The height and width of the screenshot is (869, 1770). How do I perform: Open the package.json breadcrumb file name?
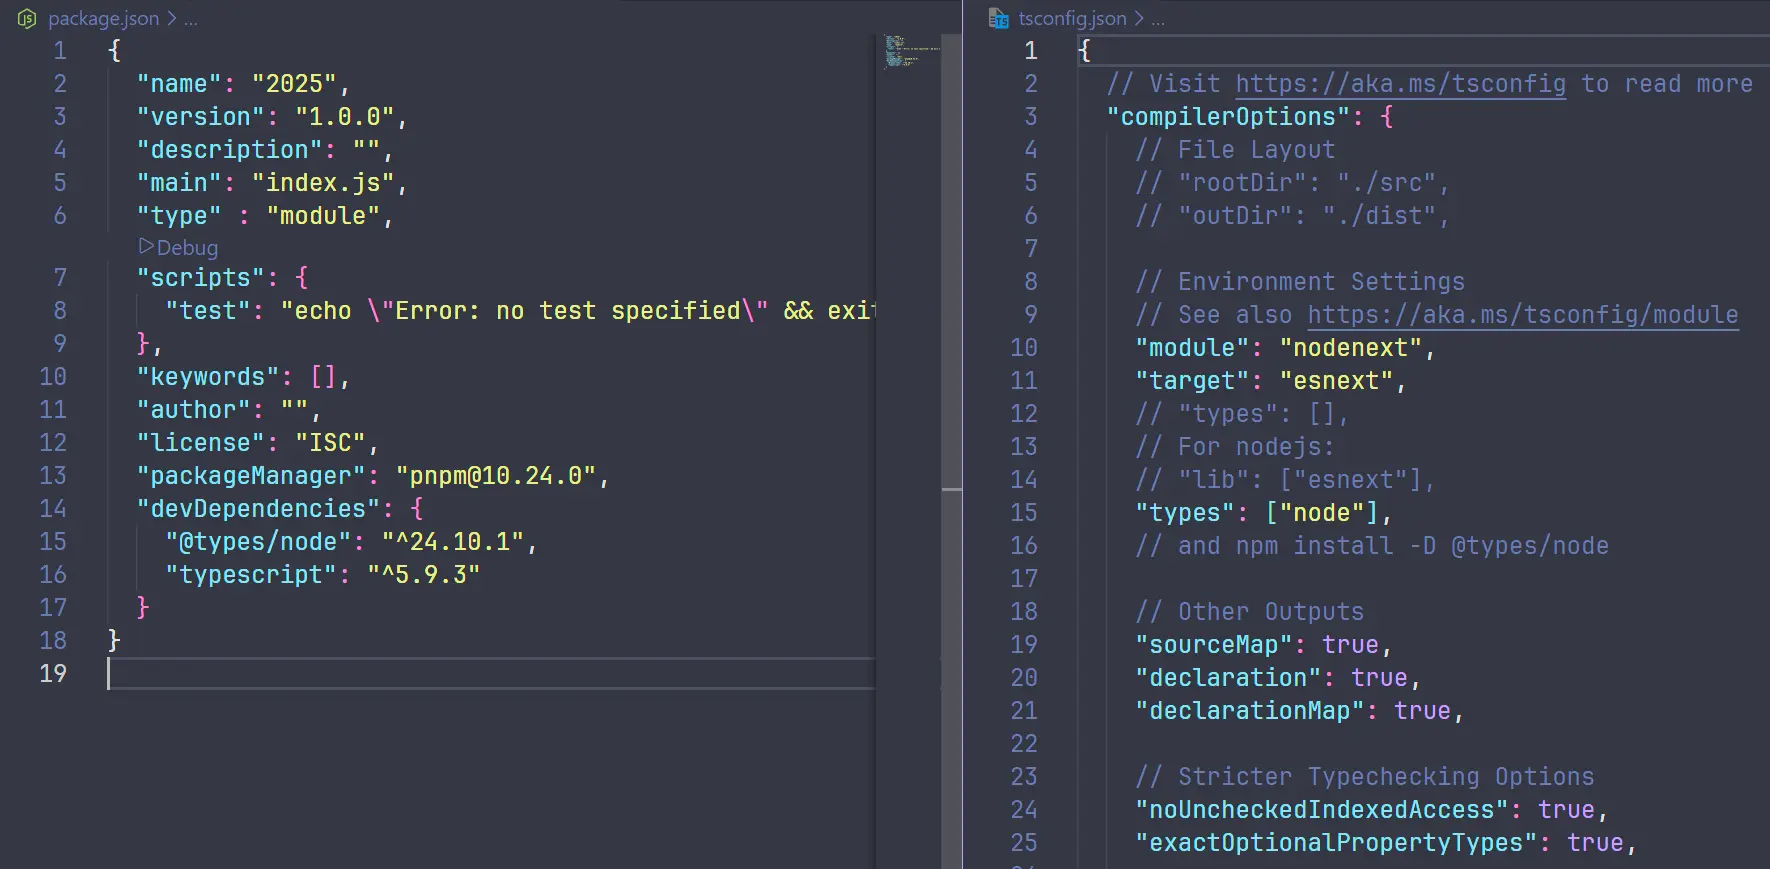pos(103,19)
